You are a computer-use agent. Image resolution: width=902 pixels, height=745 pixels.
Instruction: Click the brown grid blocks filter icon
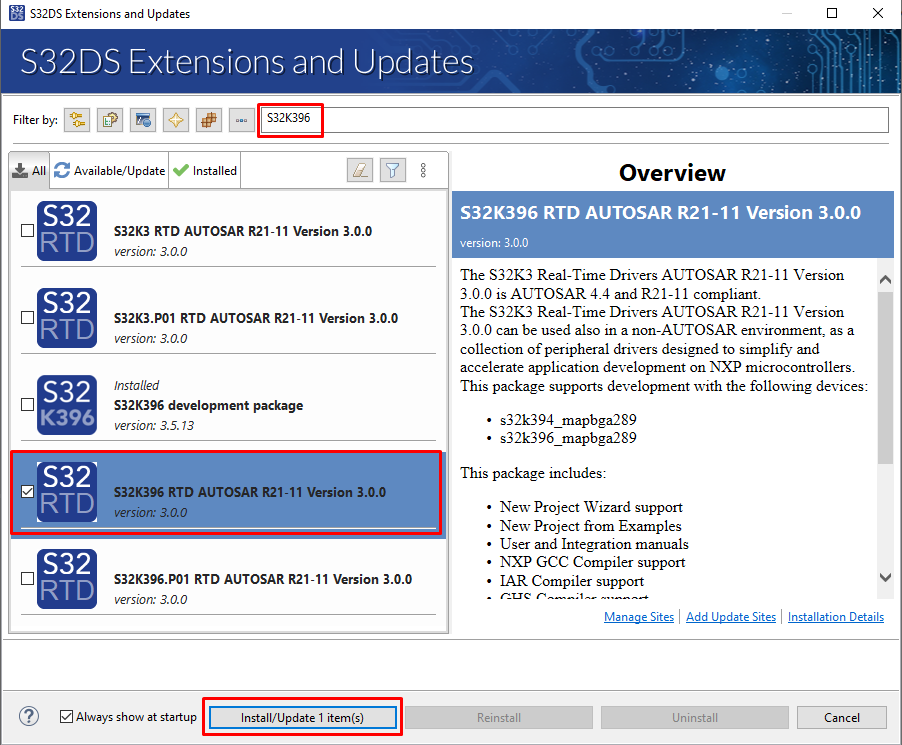[209, 120]
